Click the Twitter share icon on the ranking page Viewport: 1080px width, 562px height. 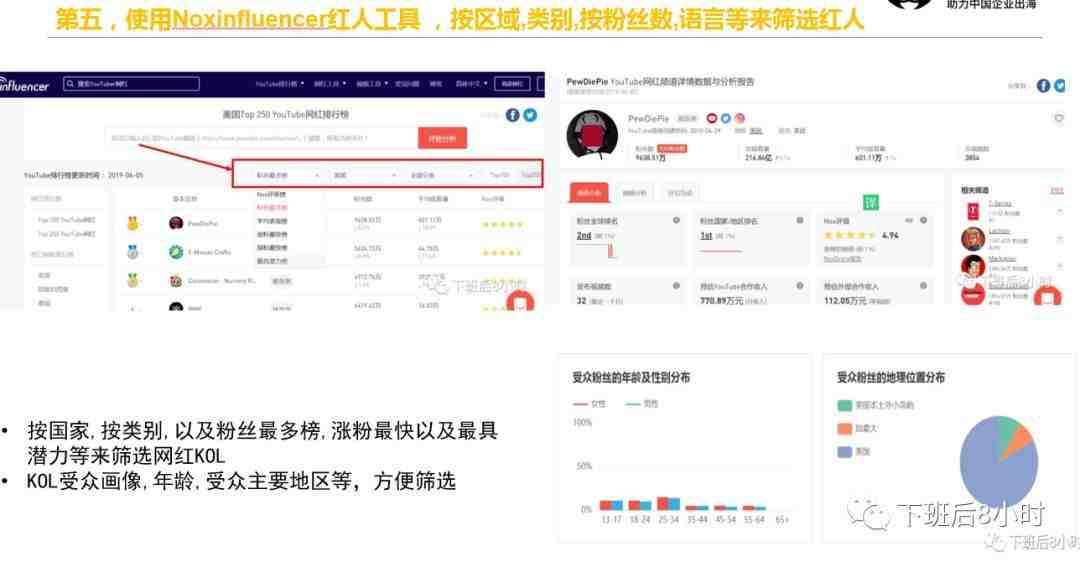(530, 115)
